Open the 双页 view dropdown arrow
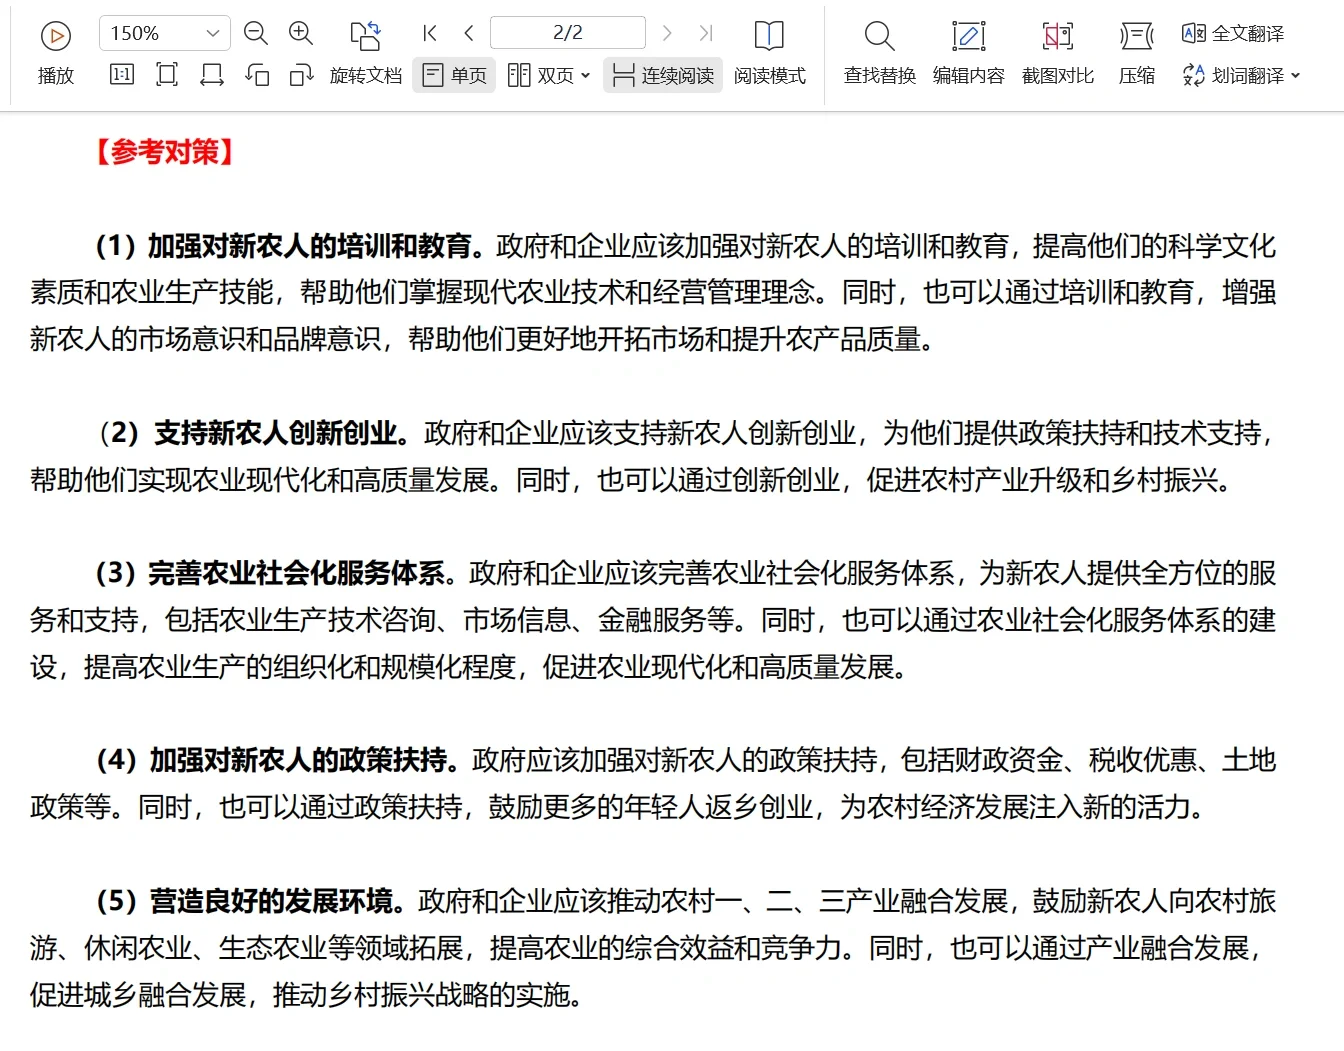Image resolution: width=1344 pixels, height=1051 pixels. (585, 75)
